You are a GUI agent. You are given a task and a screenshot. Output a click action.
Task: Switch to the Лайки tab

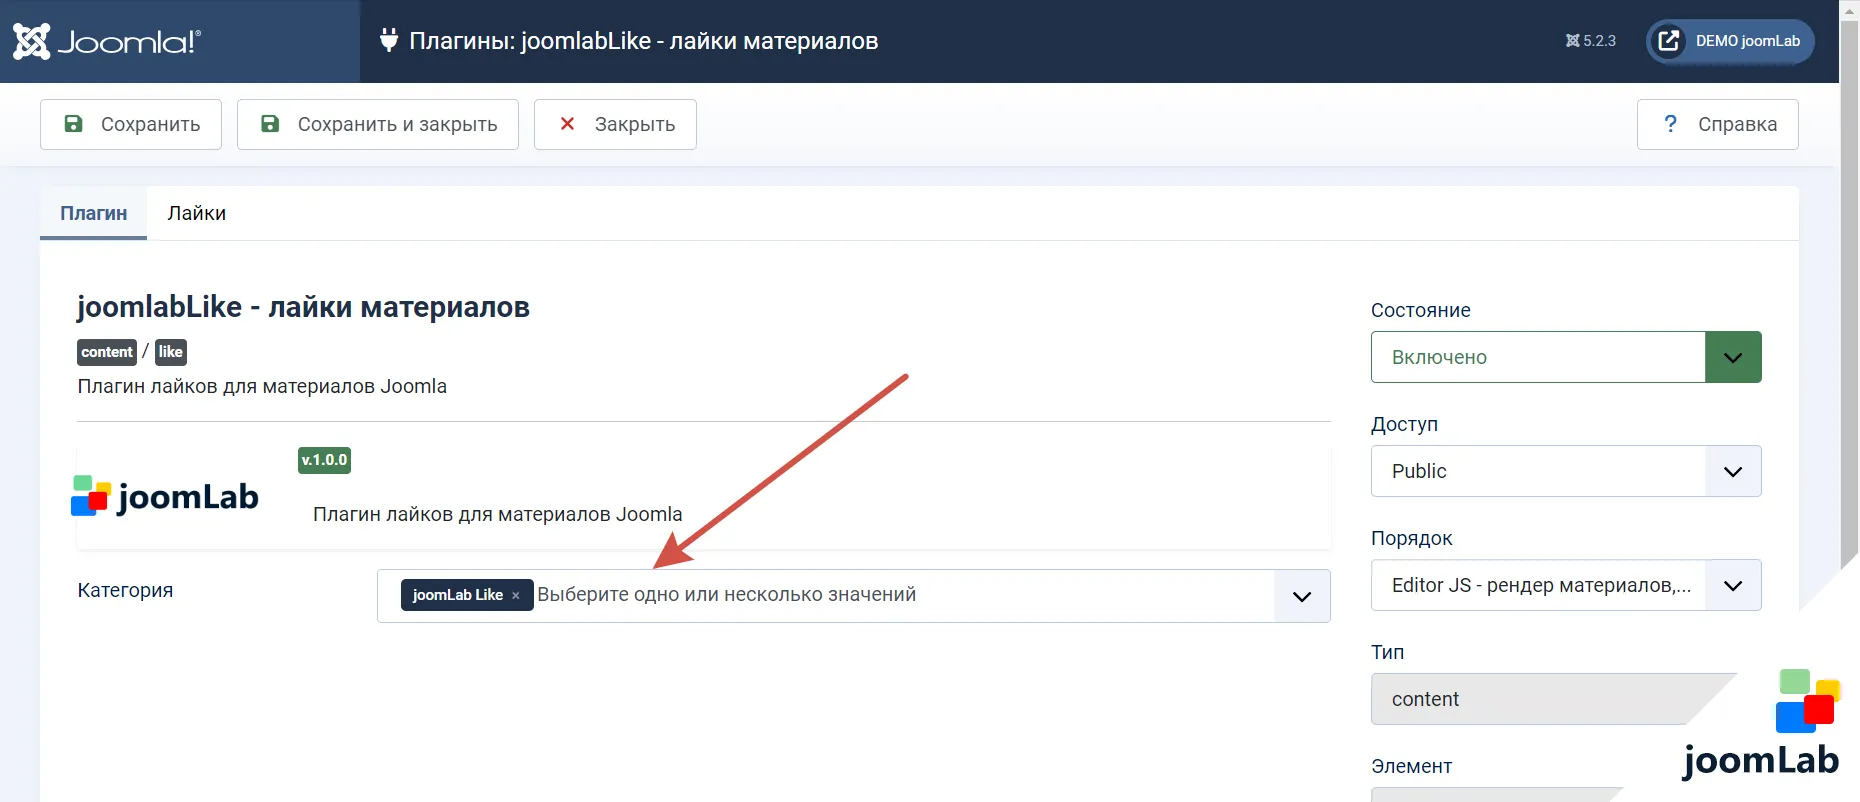tap(197, 213)
